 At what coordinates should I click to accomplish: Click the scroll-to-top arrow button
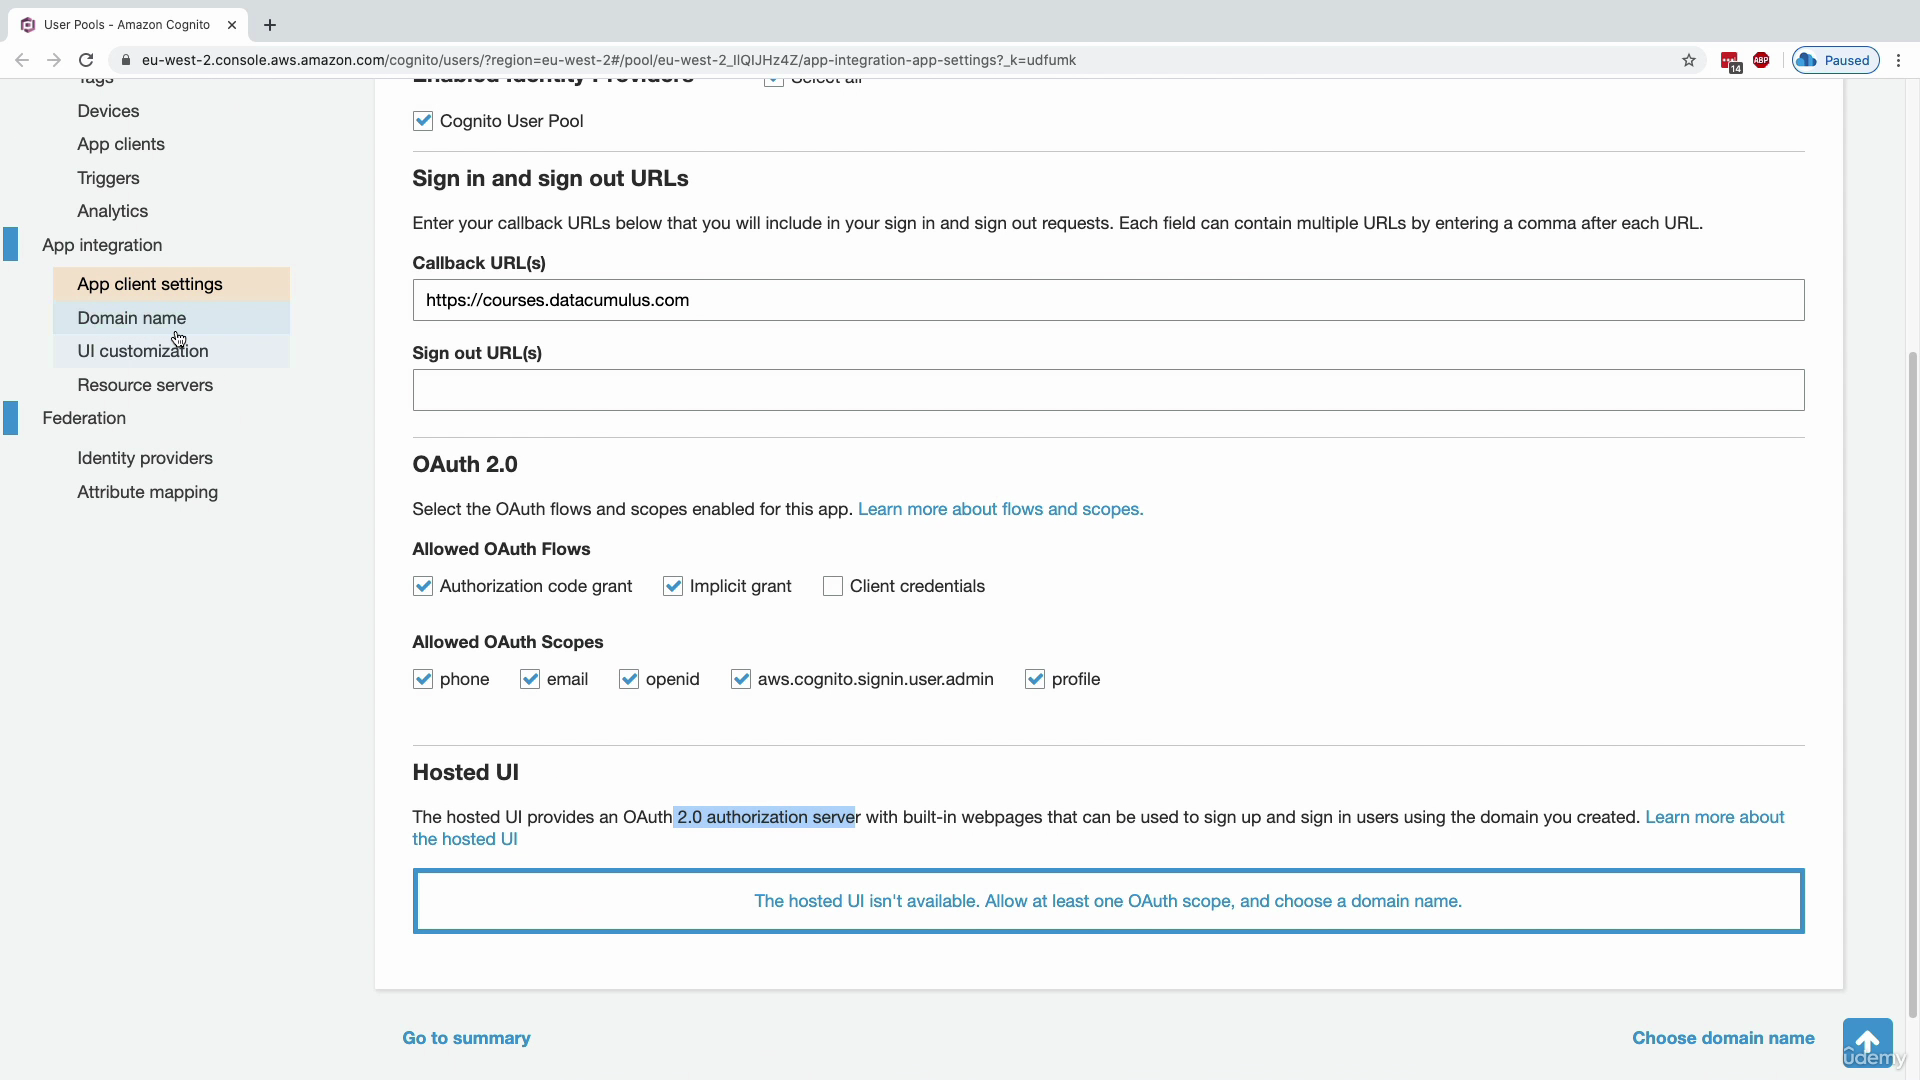1867,1043
